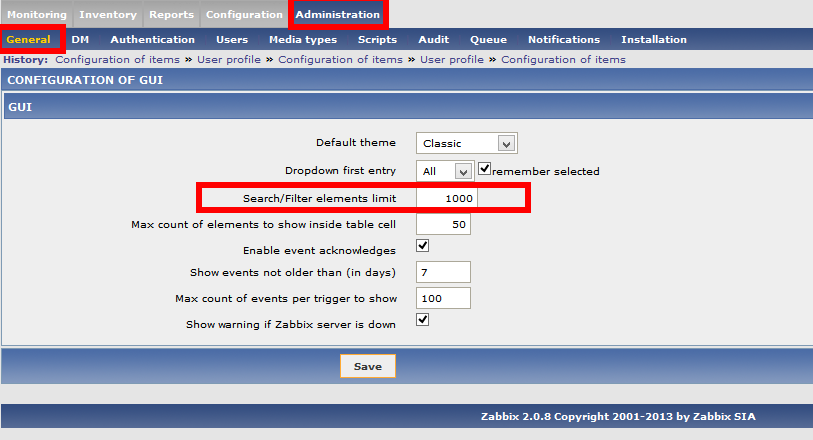The width and height of the screenshot is (813, 440).
Task: Uncheck Show warning if Zabbix server is down
Action: [423, 320]
